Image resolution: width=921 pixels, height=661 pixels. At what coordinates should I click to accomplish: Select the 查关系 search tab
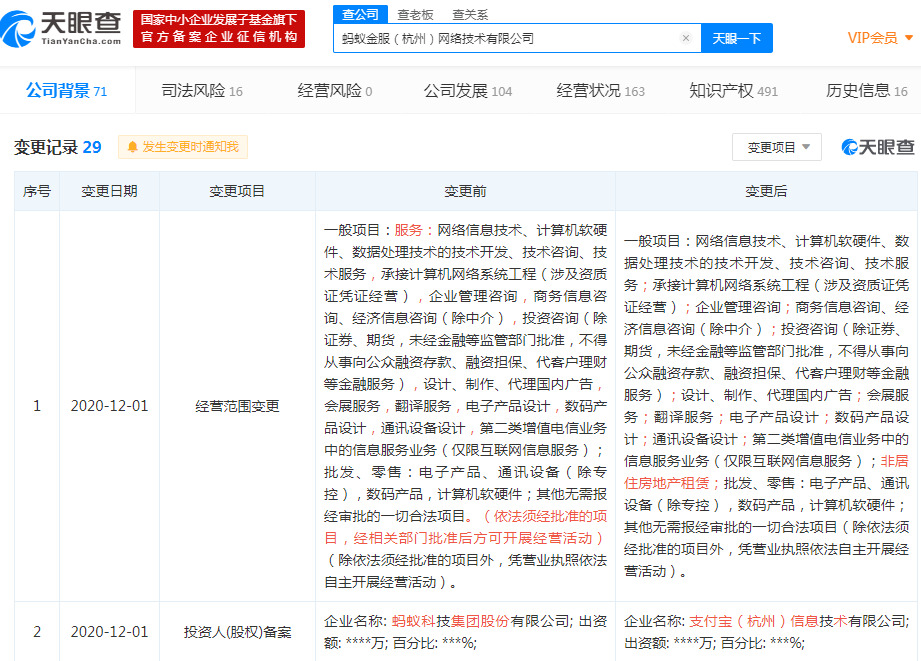pos(470,15)
